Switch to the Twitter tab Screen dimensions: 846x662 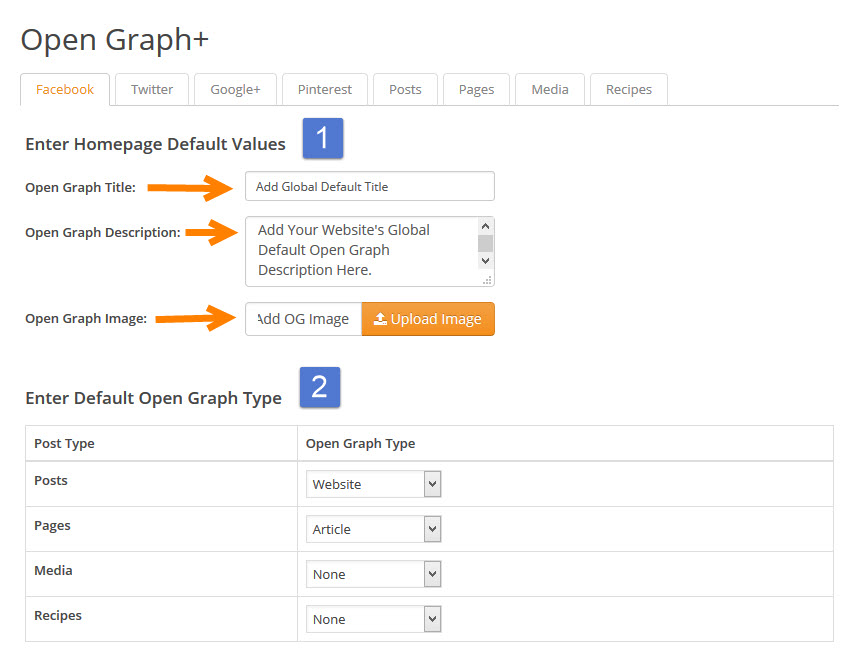(x=152, y=90)
